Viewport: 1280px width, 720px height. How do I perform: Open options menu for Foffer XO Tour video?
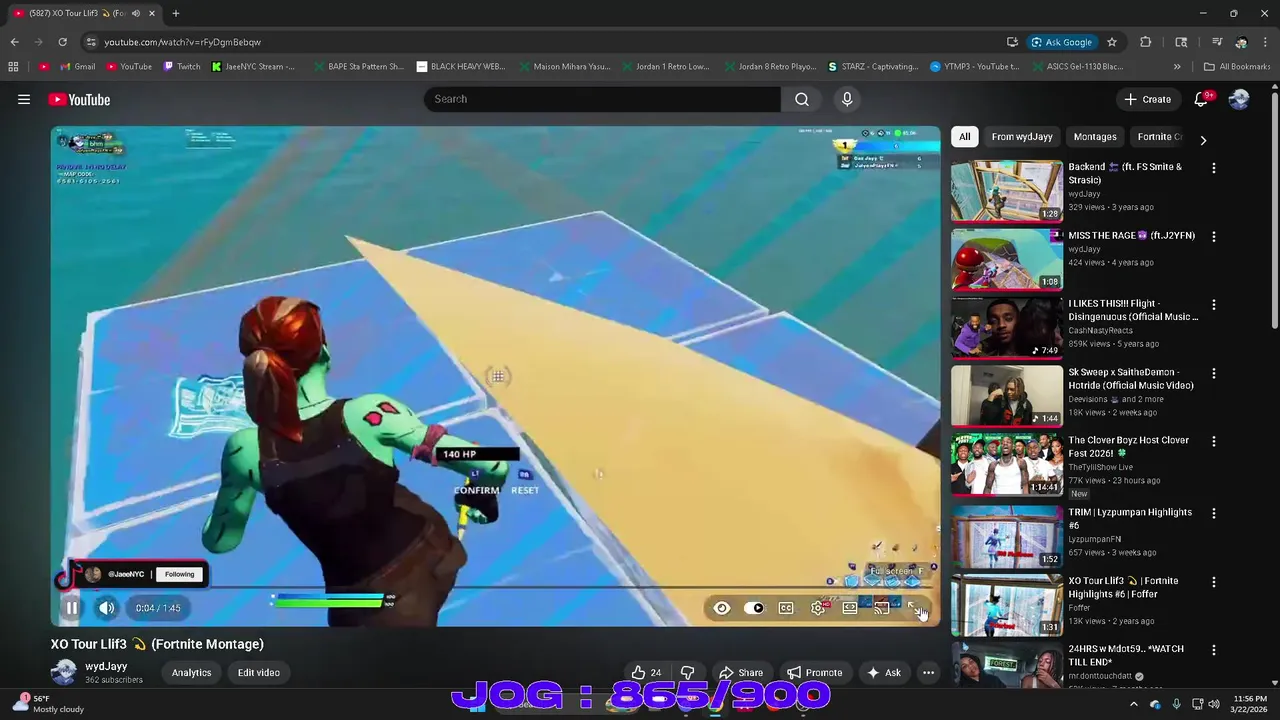tap(1214, 582)
